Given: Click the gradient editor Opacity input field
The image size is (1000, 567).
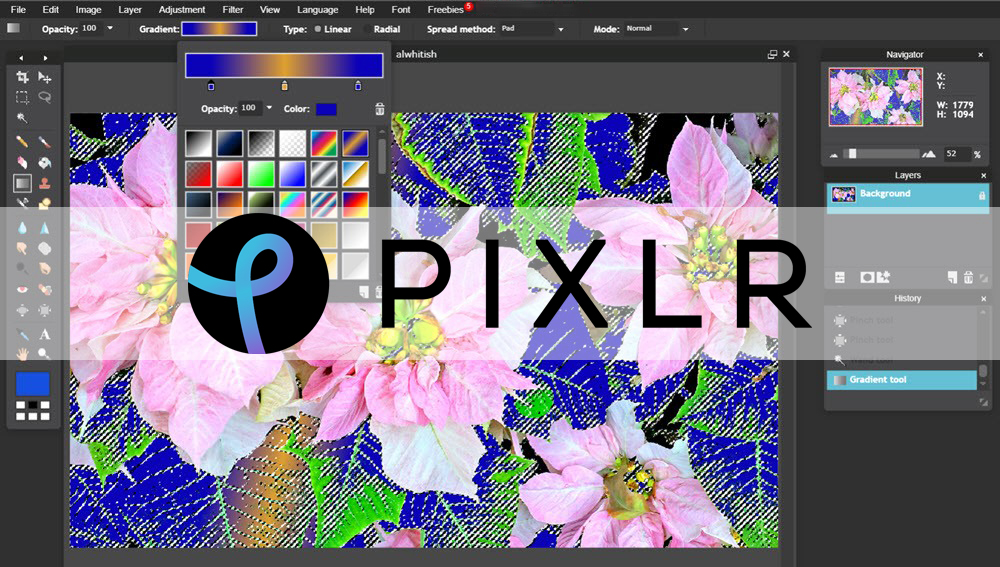Looking at the screenshot, I should [x=250, y=108].
